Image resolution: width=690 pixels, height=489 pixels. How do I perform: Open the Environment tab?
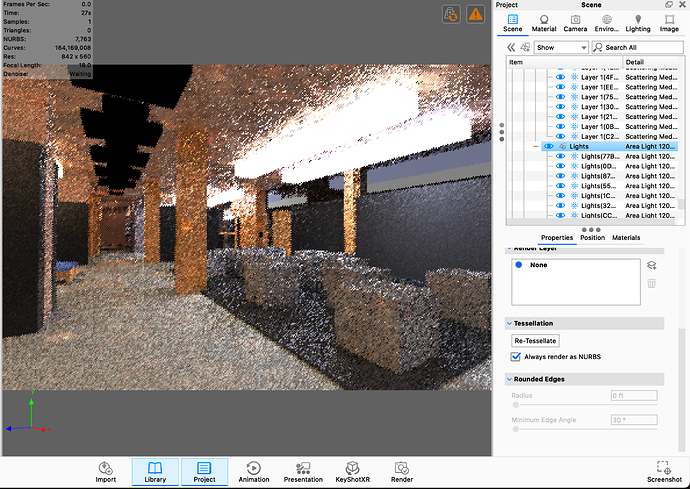pos(607,23)
